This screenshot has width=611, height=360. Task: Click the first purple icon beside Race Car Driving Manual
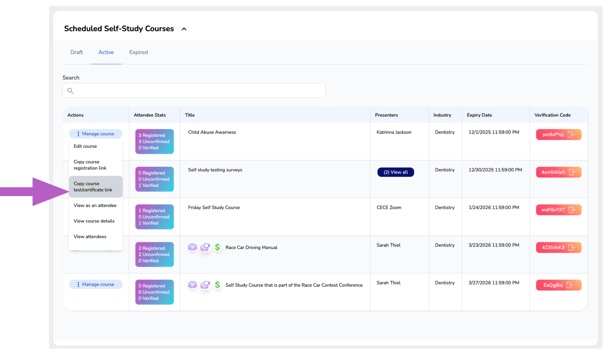(192, 247)
